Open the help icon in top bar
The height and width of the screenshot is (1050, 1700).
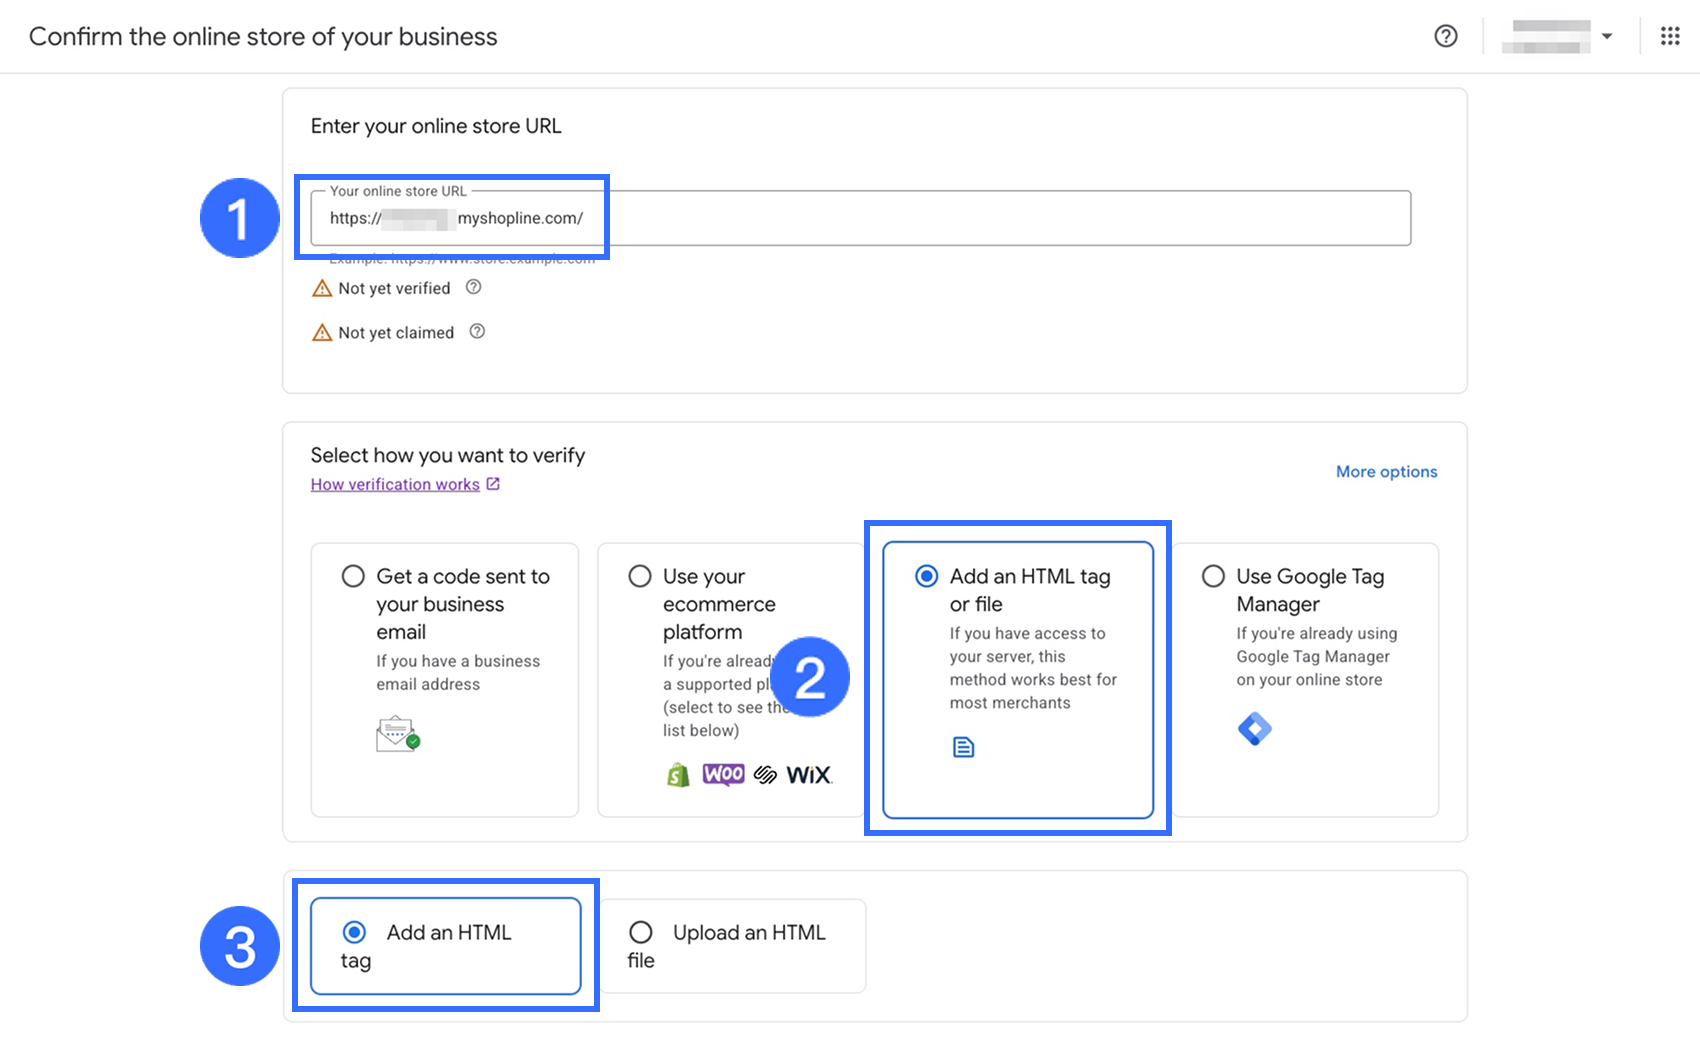click(1445, 36)
